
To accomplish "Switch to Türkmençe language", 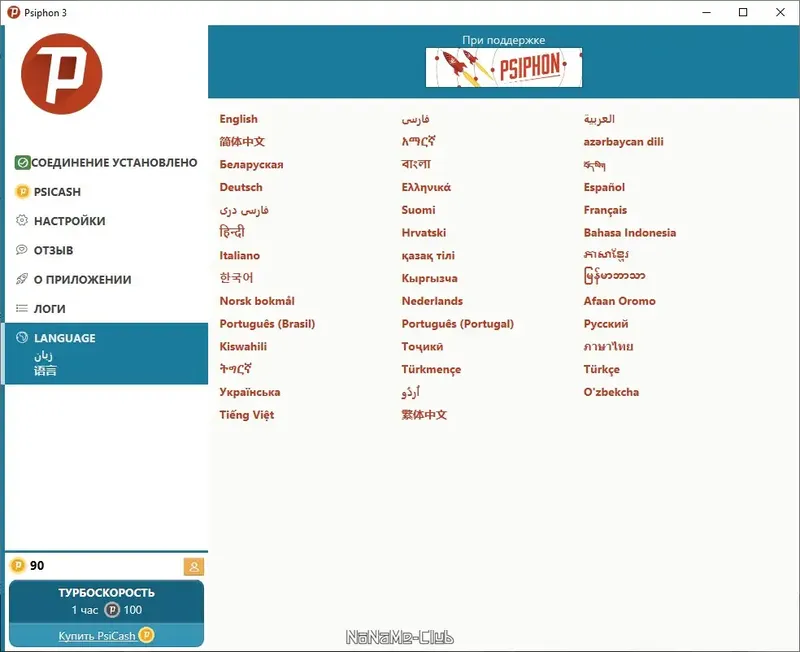I will pyautogui.click(x=431, y=369).
